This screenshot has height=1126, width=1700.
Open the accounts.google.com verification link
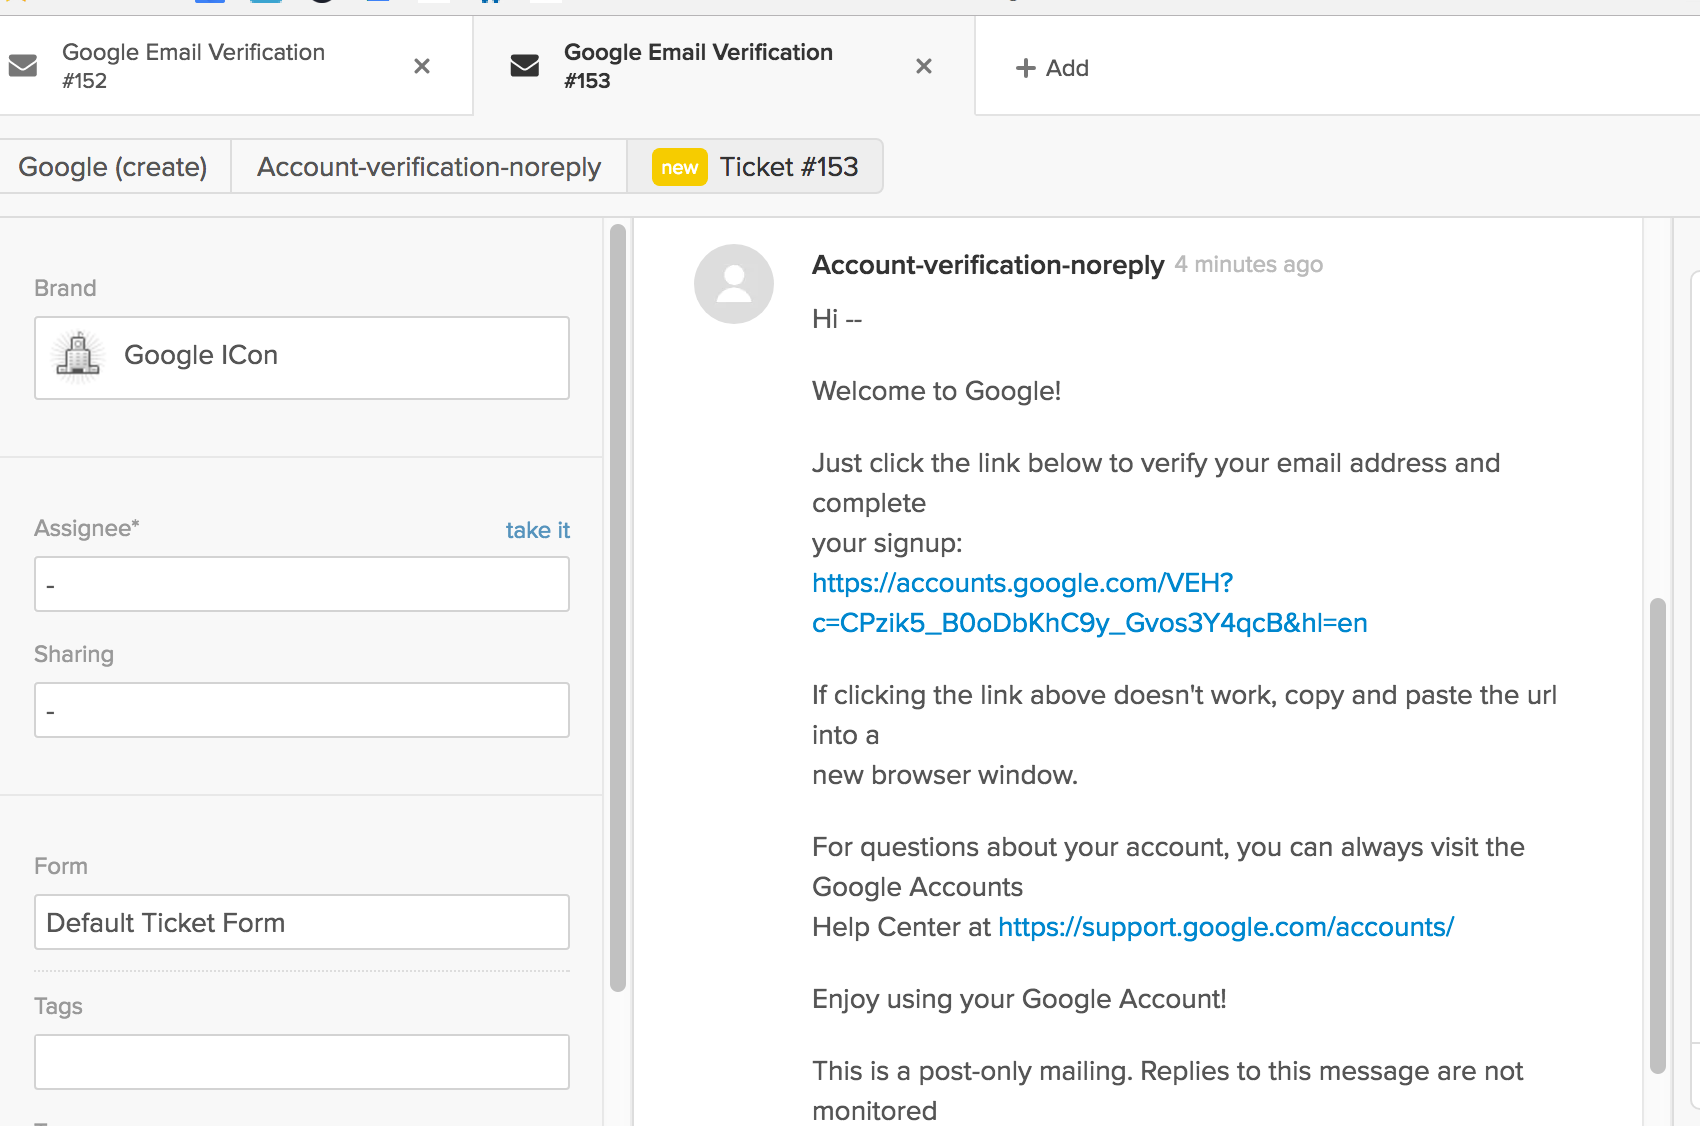(x=1089, y=603)
